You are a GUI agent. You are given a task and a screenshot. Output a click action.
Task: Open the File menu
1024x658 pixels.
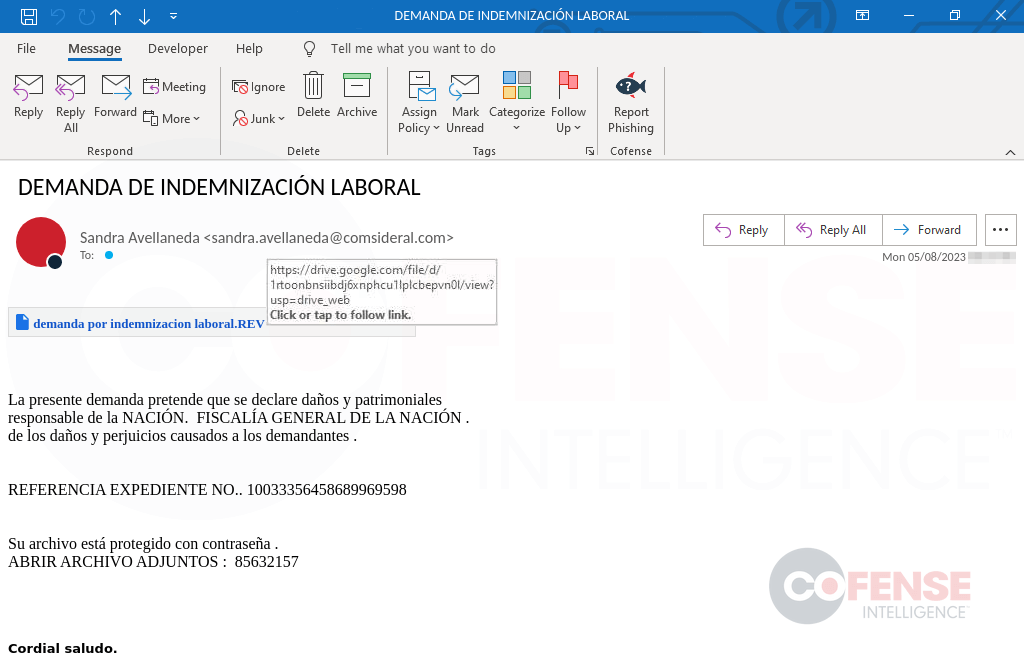(x=26, y=48)
